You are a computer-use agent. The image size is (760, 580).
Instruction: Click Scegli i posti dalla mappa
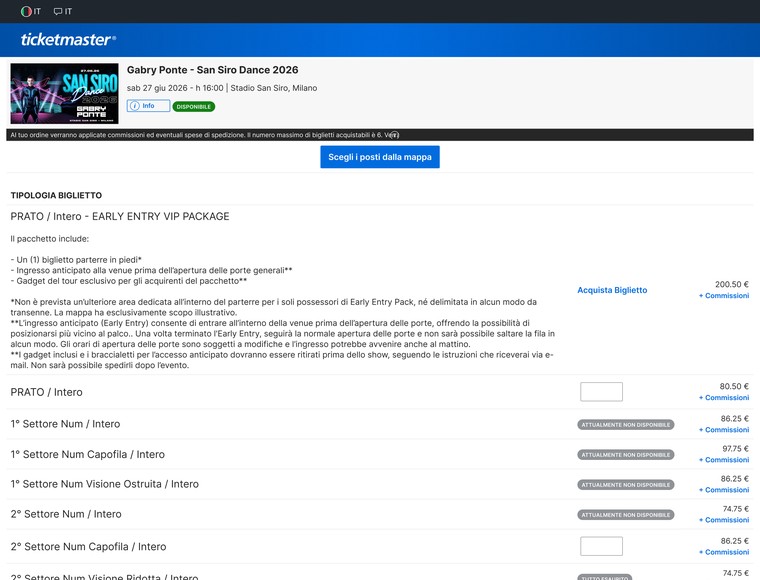point(380,157)
